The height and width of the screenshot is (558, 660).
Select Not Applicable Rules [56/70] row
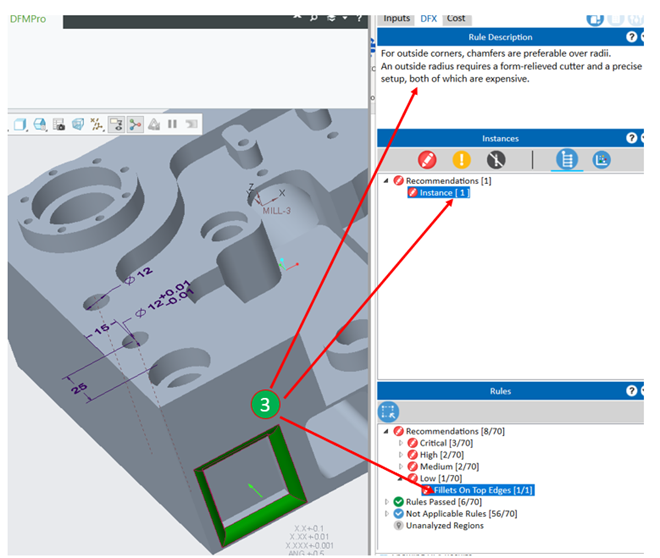click(x=455, y=513)
